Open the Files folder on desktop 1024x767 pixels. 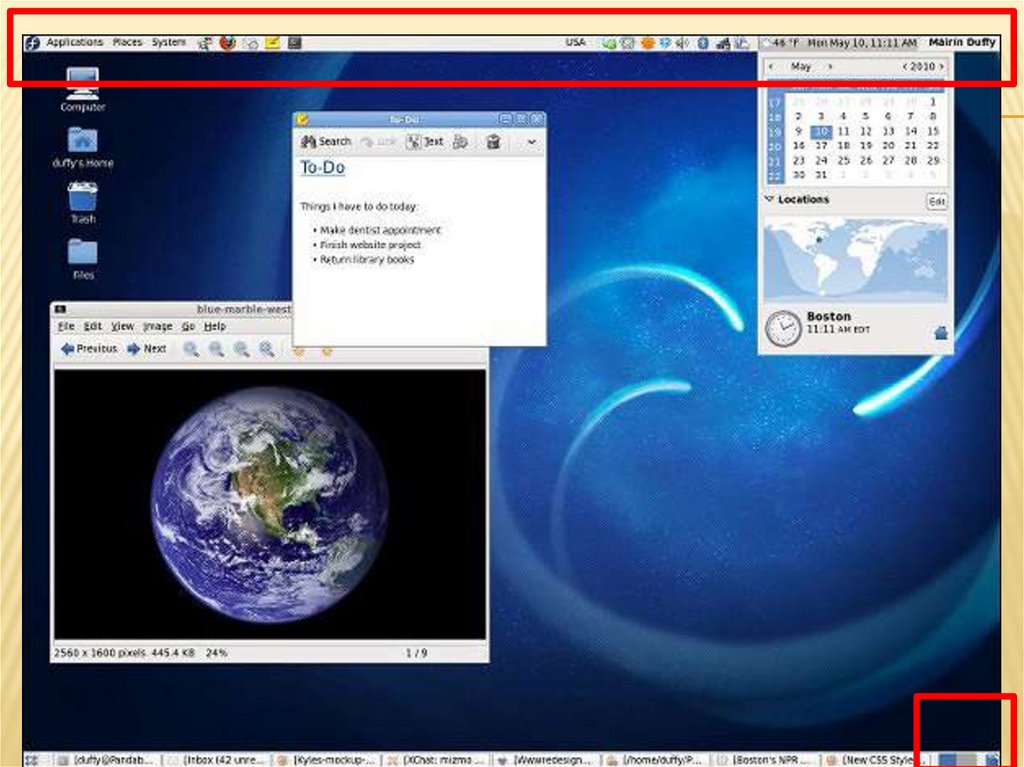[x=82, y=259]
